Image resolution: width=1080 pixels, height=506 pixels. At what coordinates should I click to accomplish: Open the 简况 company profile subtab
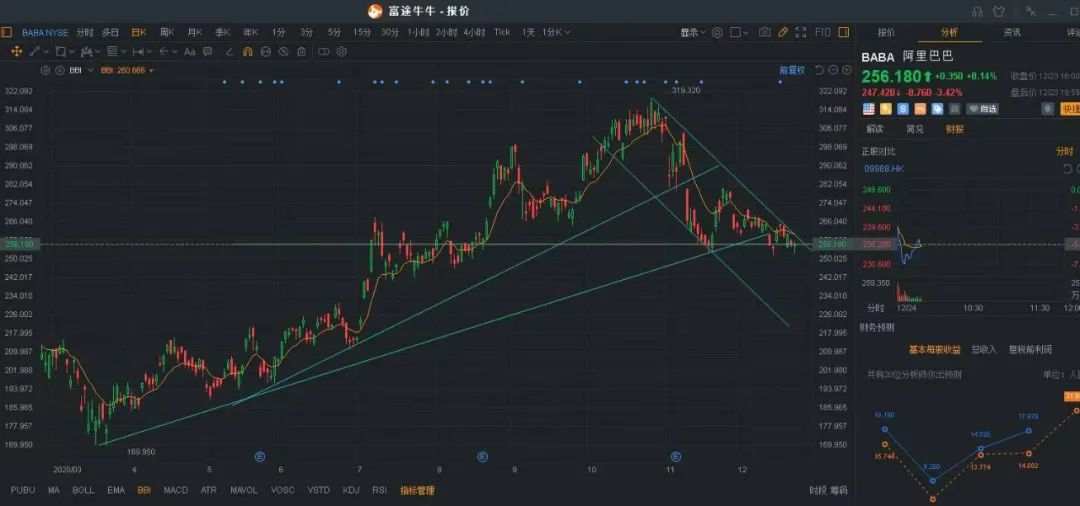[x=915, y=129]
